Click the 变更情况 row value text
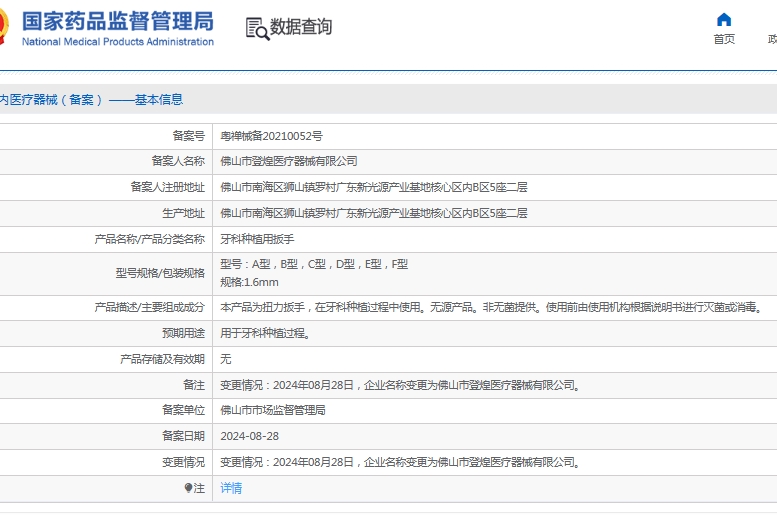Image resolution: width=777 pixels, height=515 pixels. [x=400, y=462]
